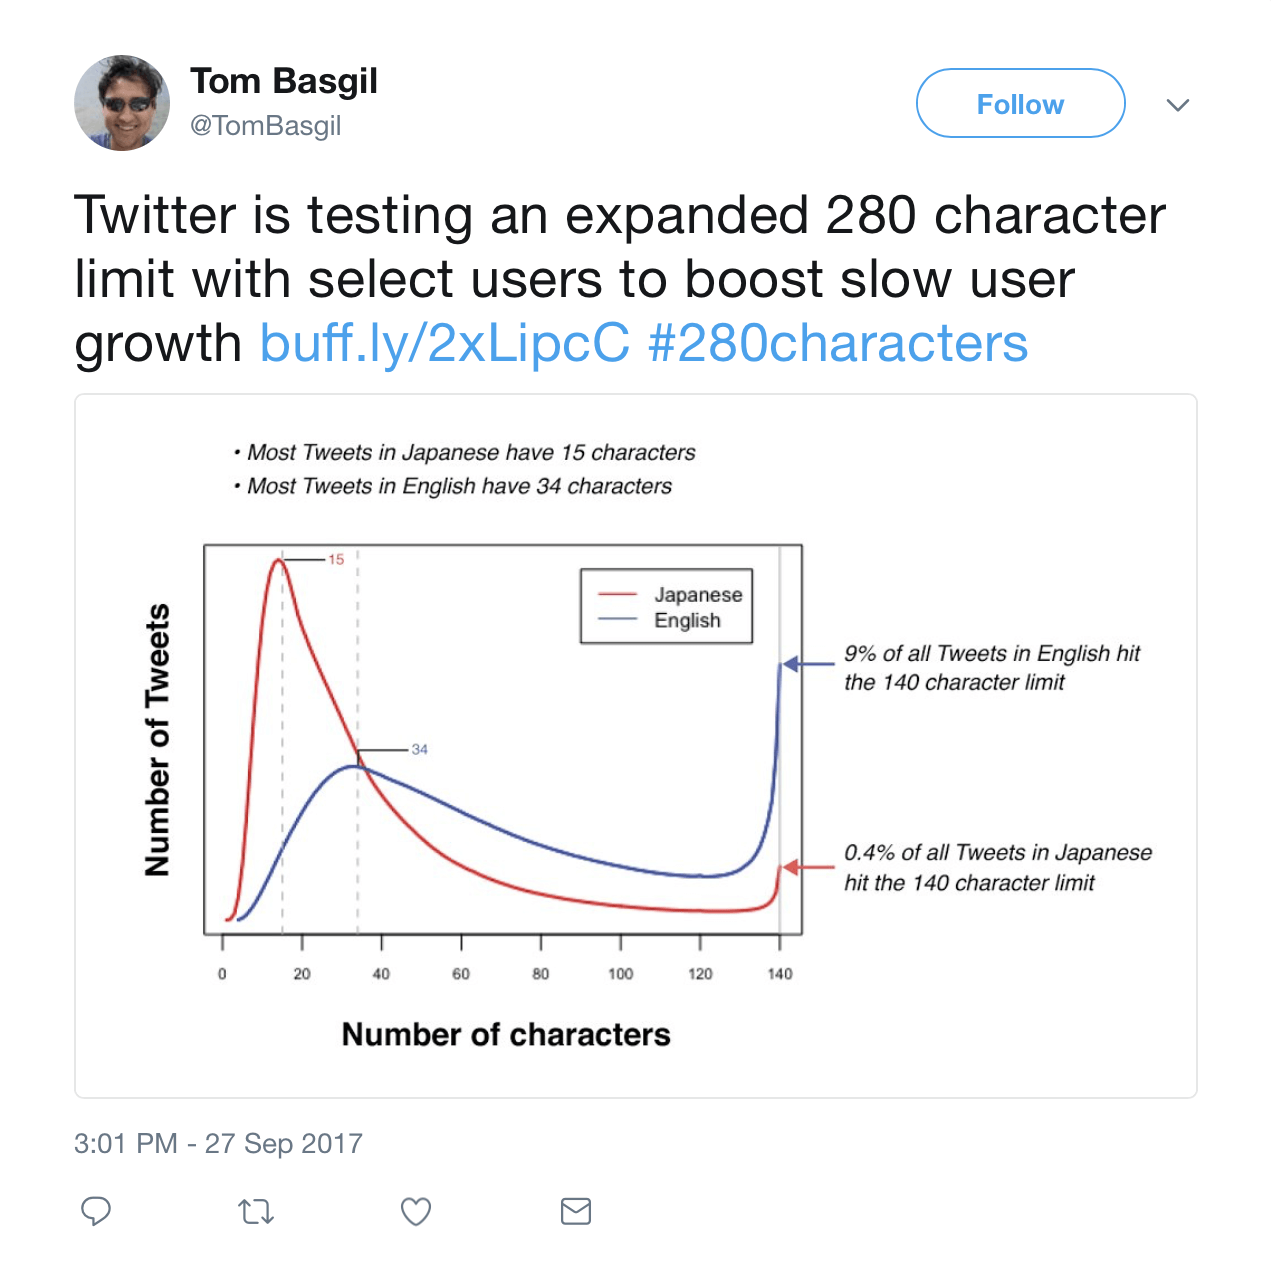Open conversation via the reply icon
This screenshot has width=1271, height=1287.
96,1211
